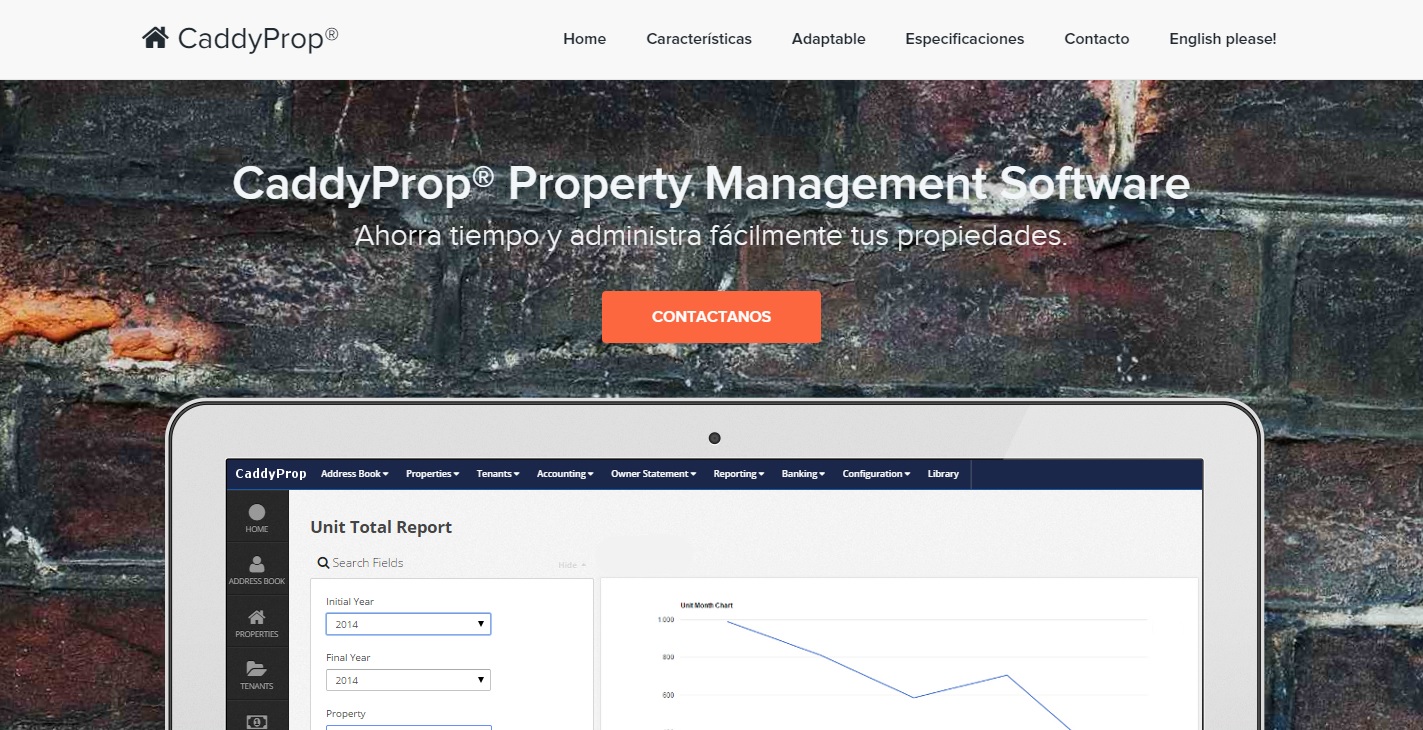The height and width of the screenshot is (730, 1423).
Task: Switch language via English please!
Action: [1223, 39]
